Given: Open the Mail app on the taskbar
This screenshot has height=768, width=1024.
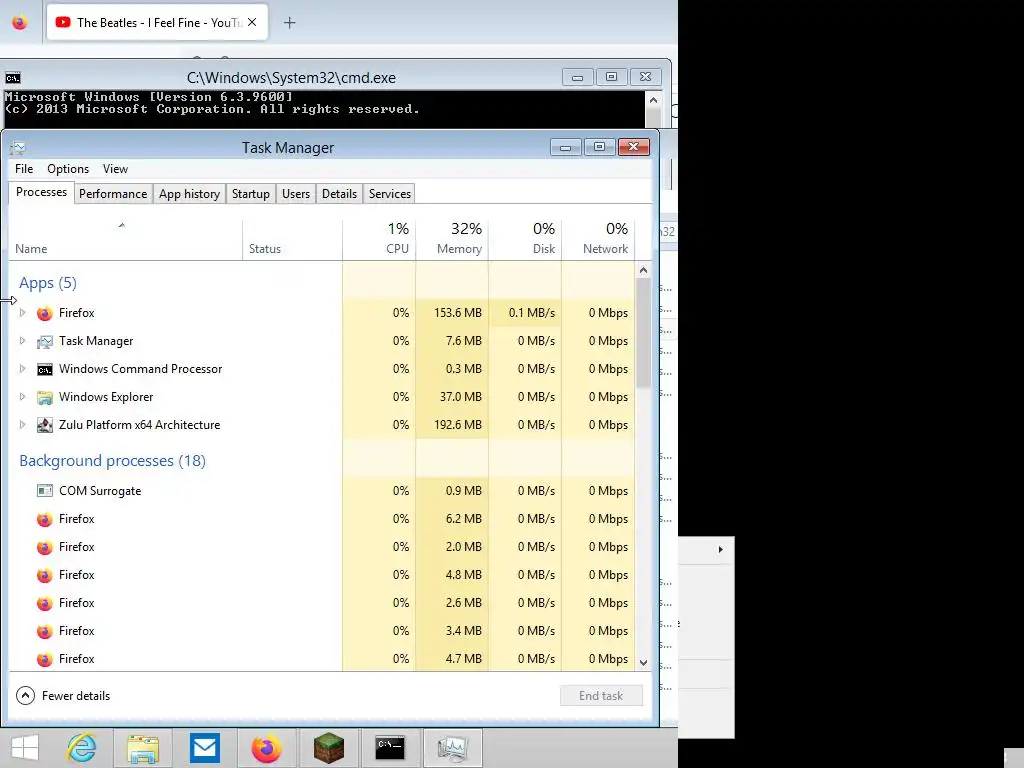Looking at the screenshot, I should (204, 748).
